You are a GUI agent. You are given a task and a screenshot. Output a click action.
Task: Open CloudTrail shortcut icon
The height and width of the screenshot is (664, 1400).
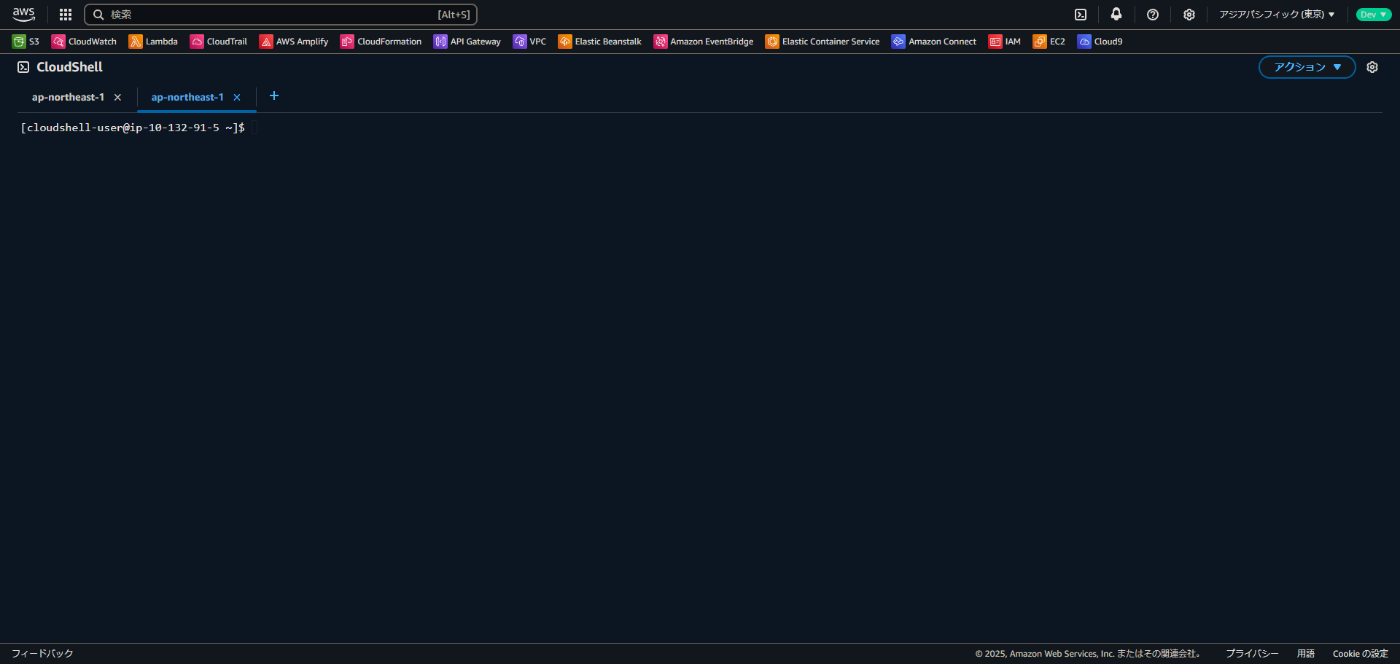coord(197,42)
